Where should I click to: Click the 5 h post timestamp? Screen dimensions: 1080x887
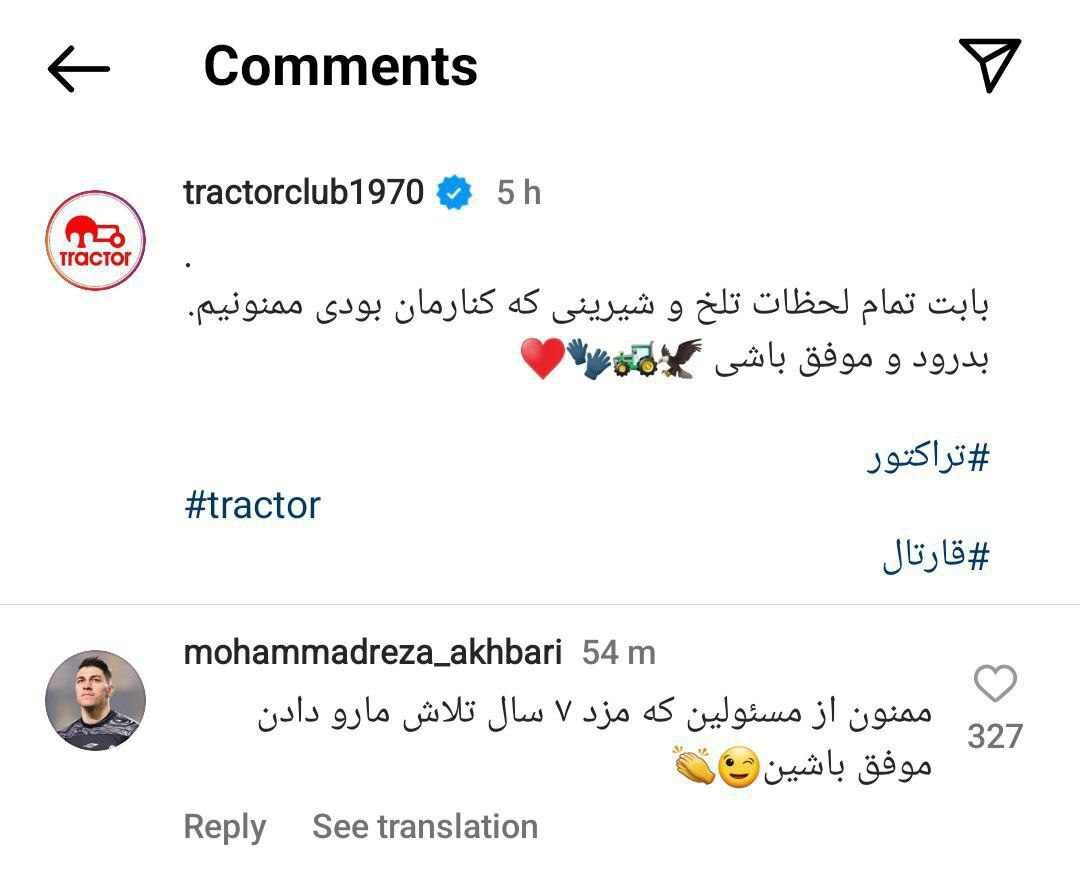[x=518, y=191]
